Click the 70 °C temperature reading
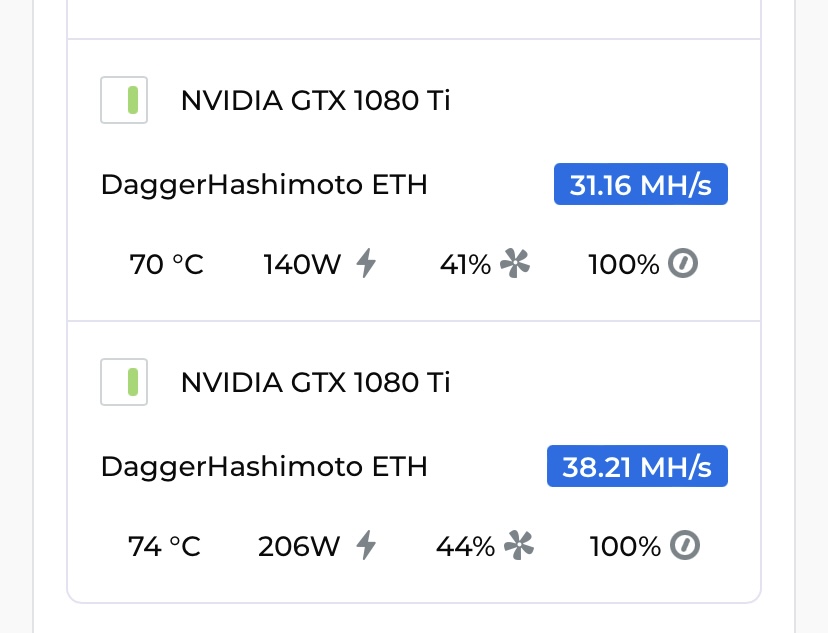828x633 pixels. tap(166, 264)
